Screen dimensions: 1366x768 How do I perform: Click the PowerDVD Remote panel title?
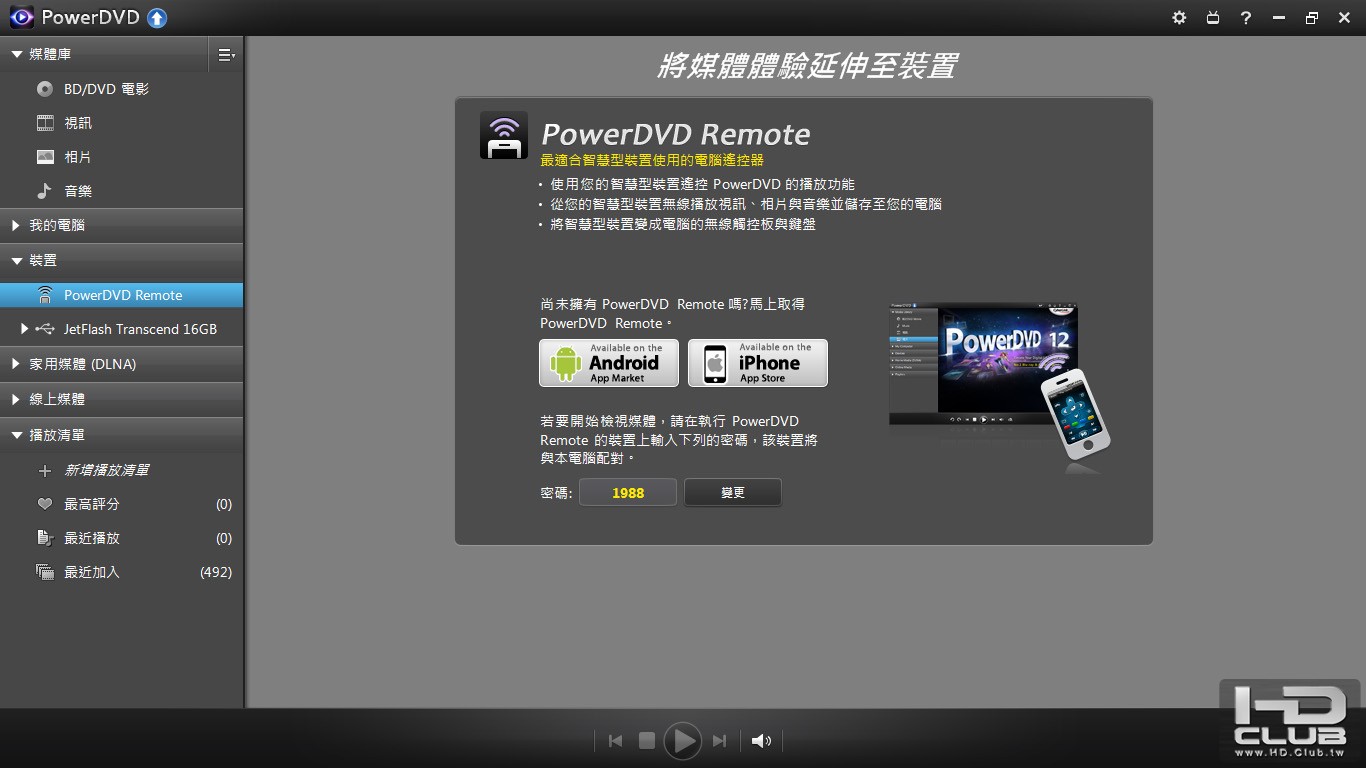tap(676, 134)
